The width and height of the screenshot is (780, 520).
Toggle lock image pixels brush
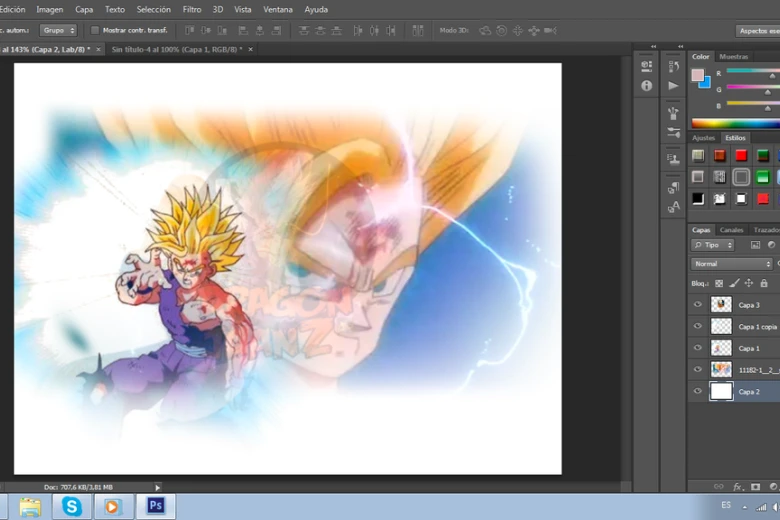pos(734,283)
